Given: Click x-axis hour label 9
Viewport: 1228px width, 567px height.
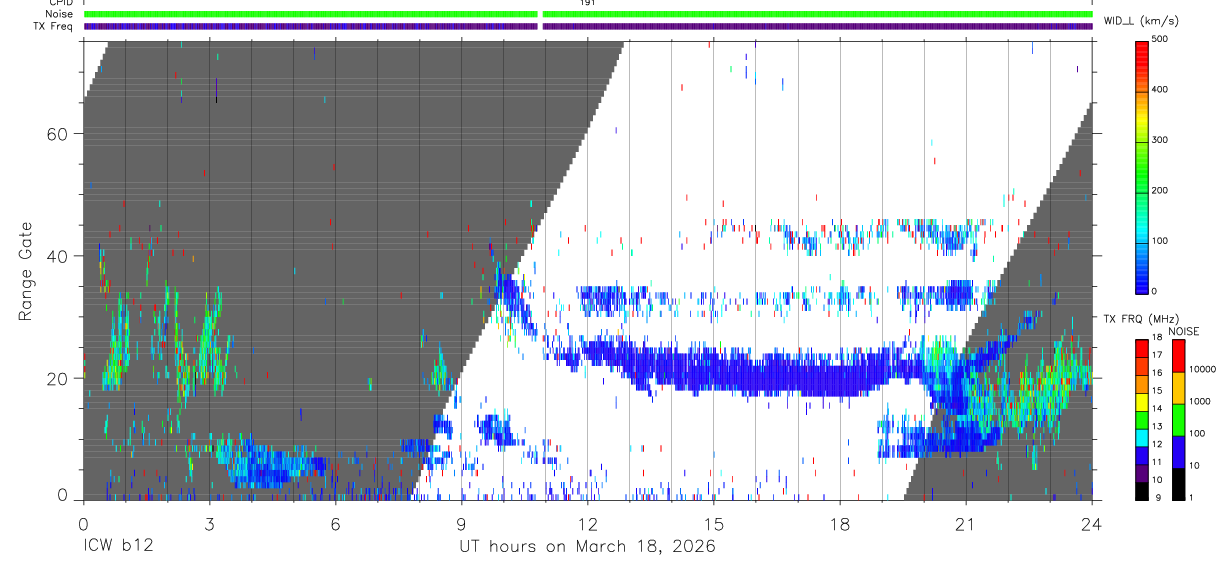Looking at the screenshot, I should [x=461, y=522].
